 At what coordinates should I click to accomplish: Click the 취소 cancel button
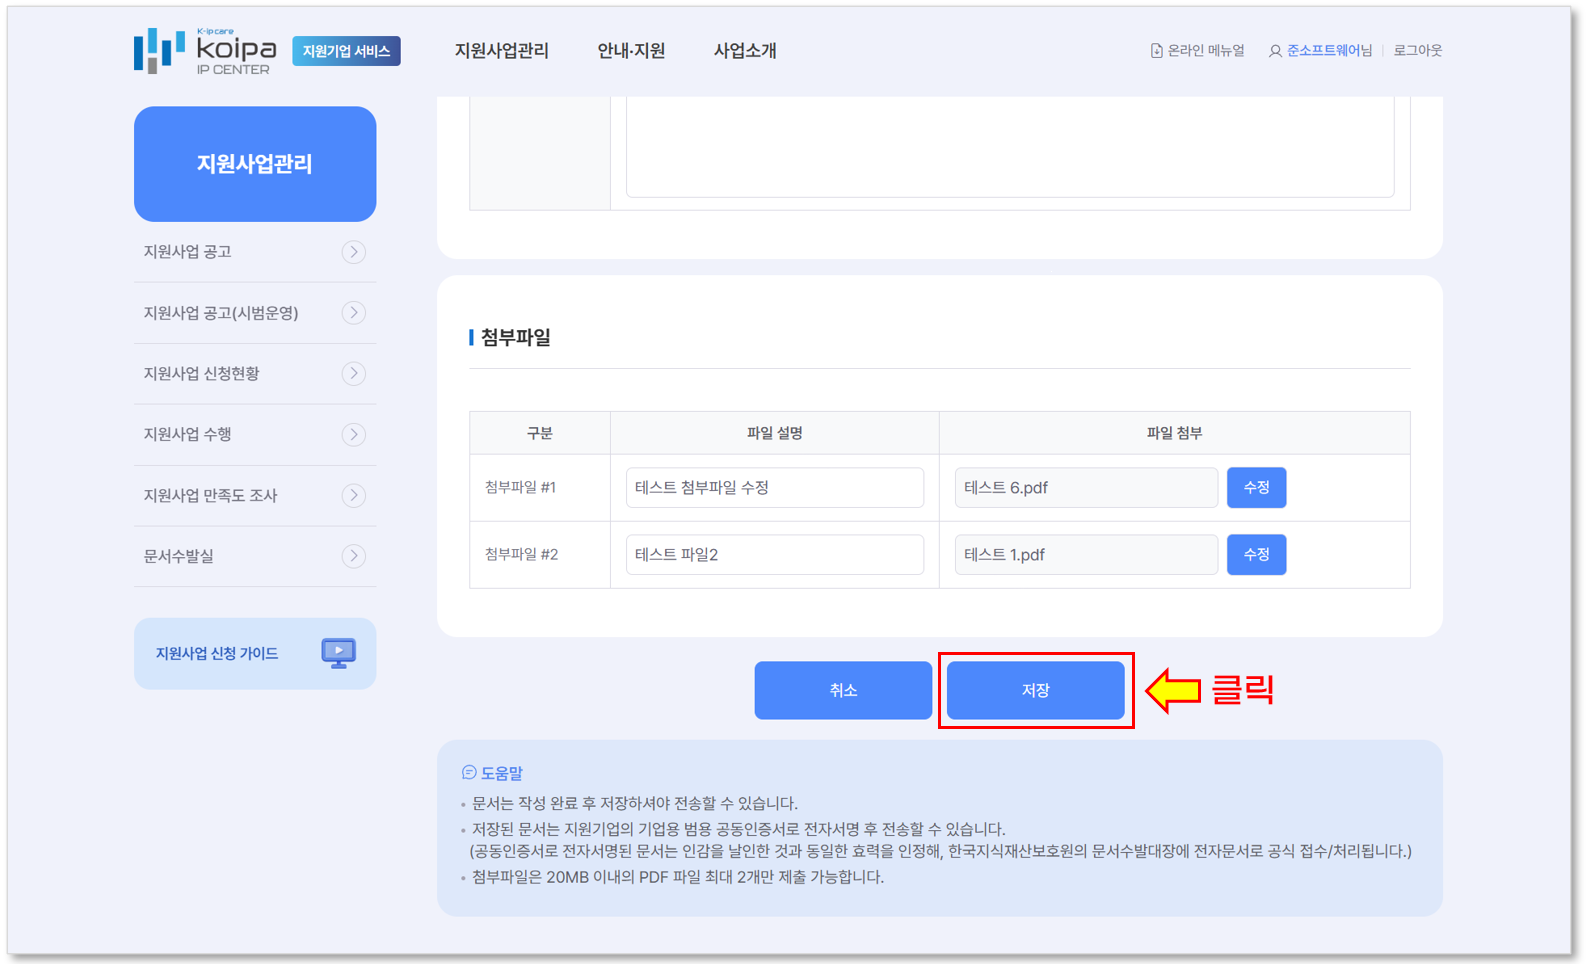coord(843,690)
